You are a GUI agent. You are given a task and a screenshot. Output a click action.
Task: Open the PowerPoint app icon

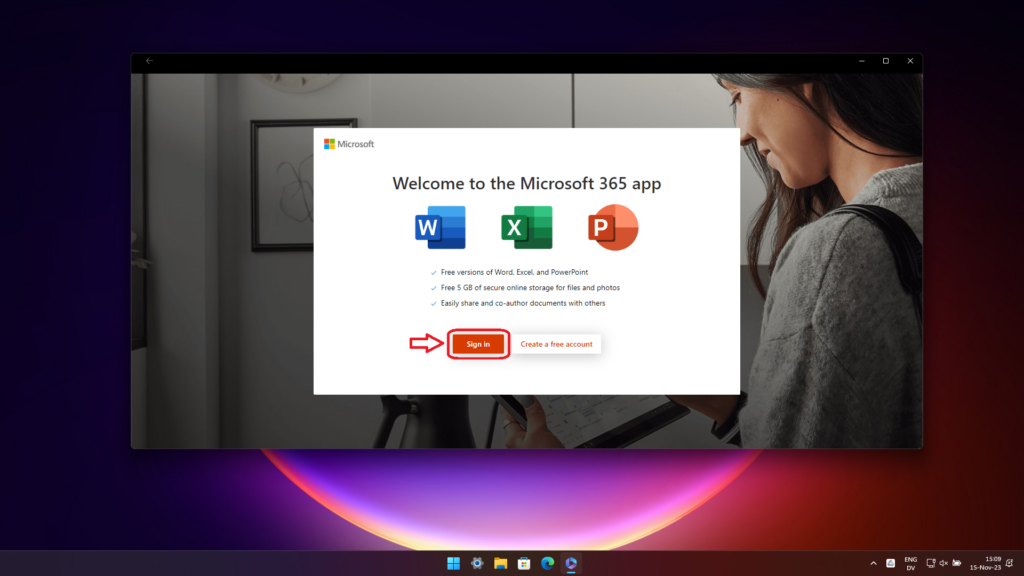click(612, 227)
